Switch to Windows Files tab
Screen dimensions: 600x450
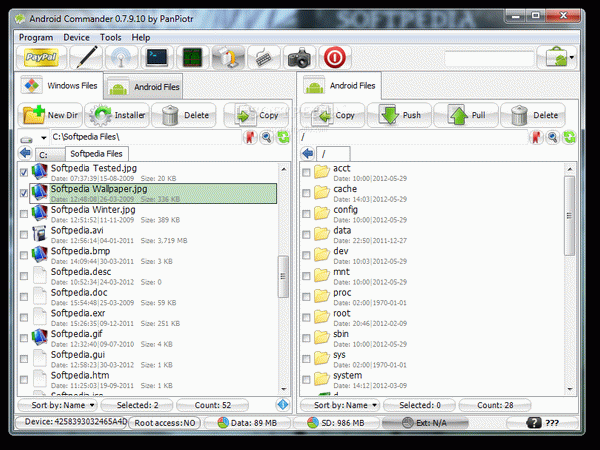point(60,85)
